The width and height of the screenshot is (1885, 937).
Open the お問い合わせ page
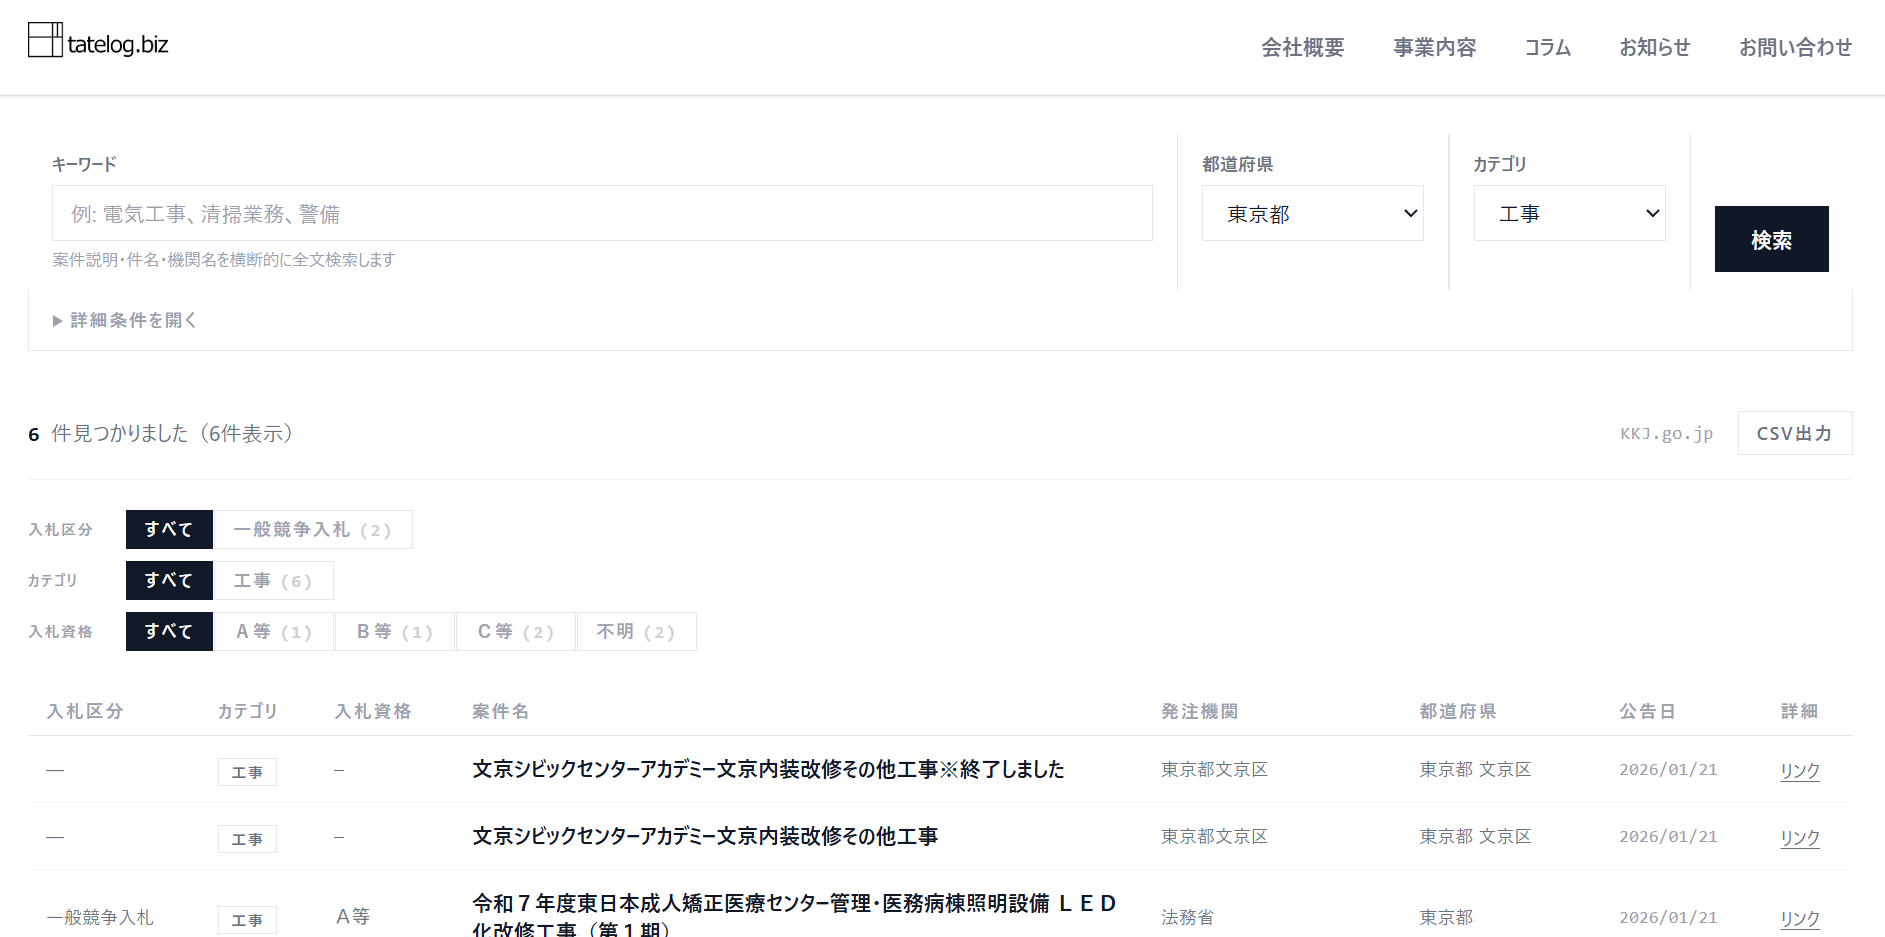[x=1795, y=47]
